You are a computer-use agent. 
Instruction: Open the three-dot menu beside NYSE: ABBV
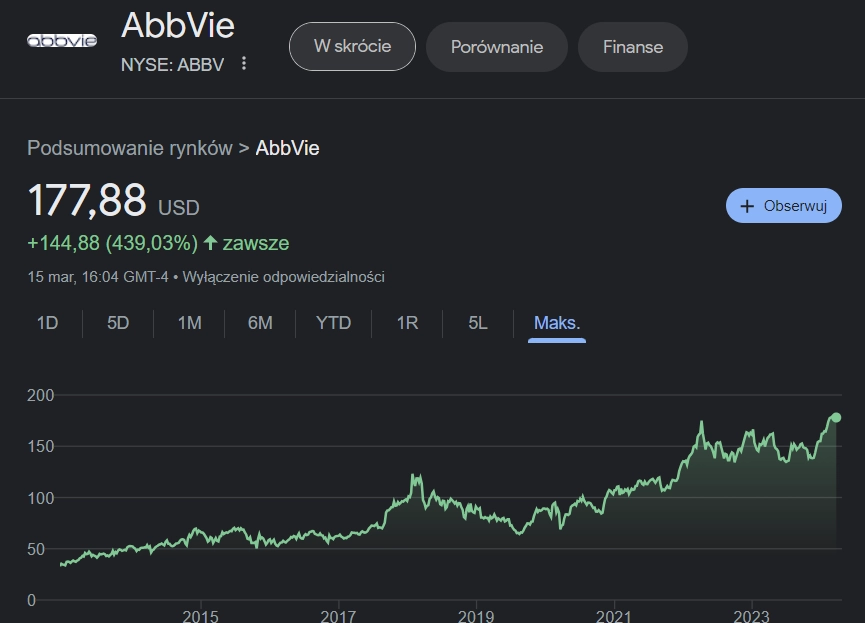[244, 63]
